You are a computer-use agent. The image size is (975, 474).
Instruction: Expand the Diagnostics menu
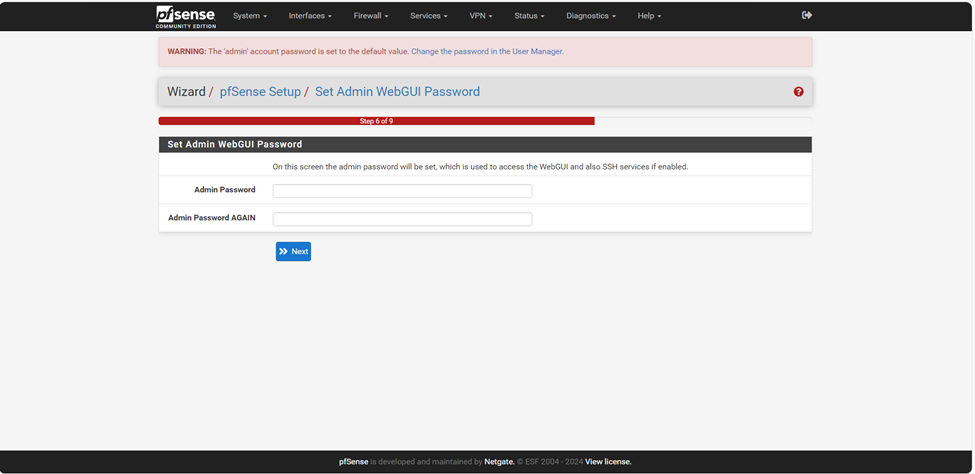coord(590,16)
